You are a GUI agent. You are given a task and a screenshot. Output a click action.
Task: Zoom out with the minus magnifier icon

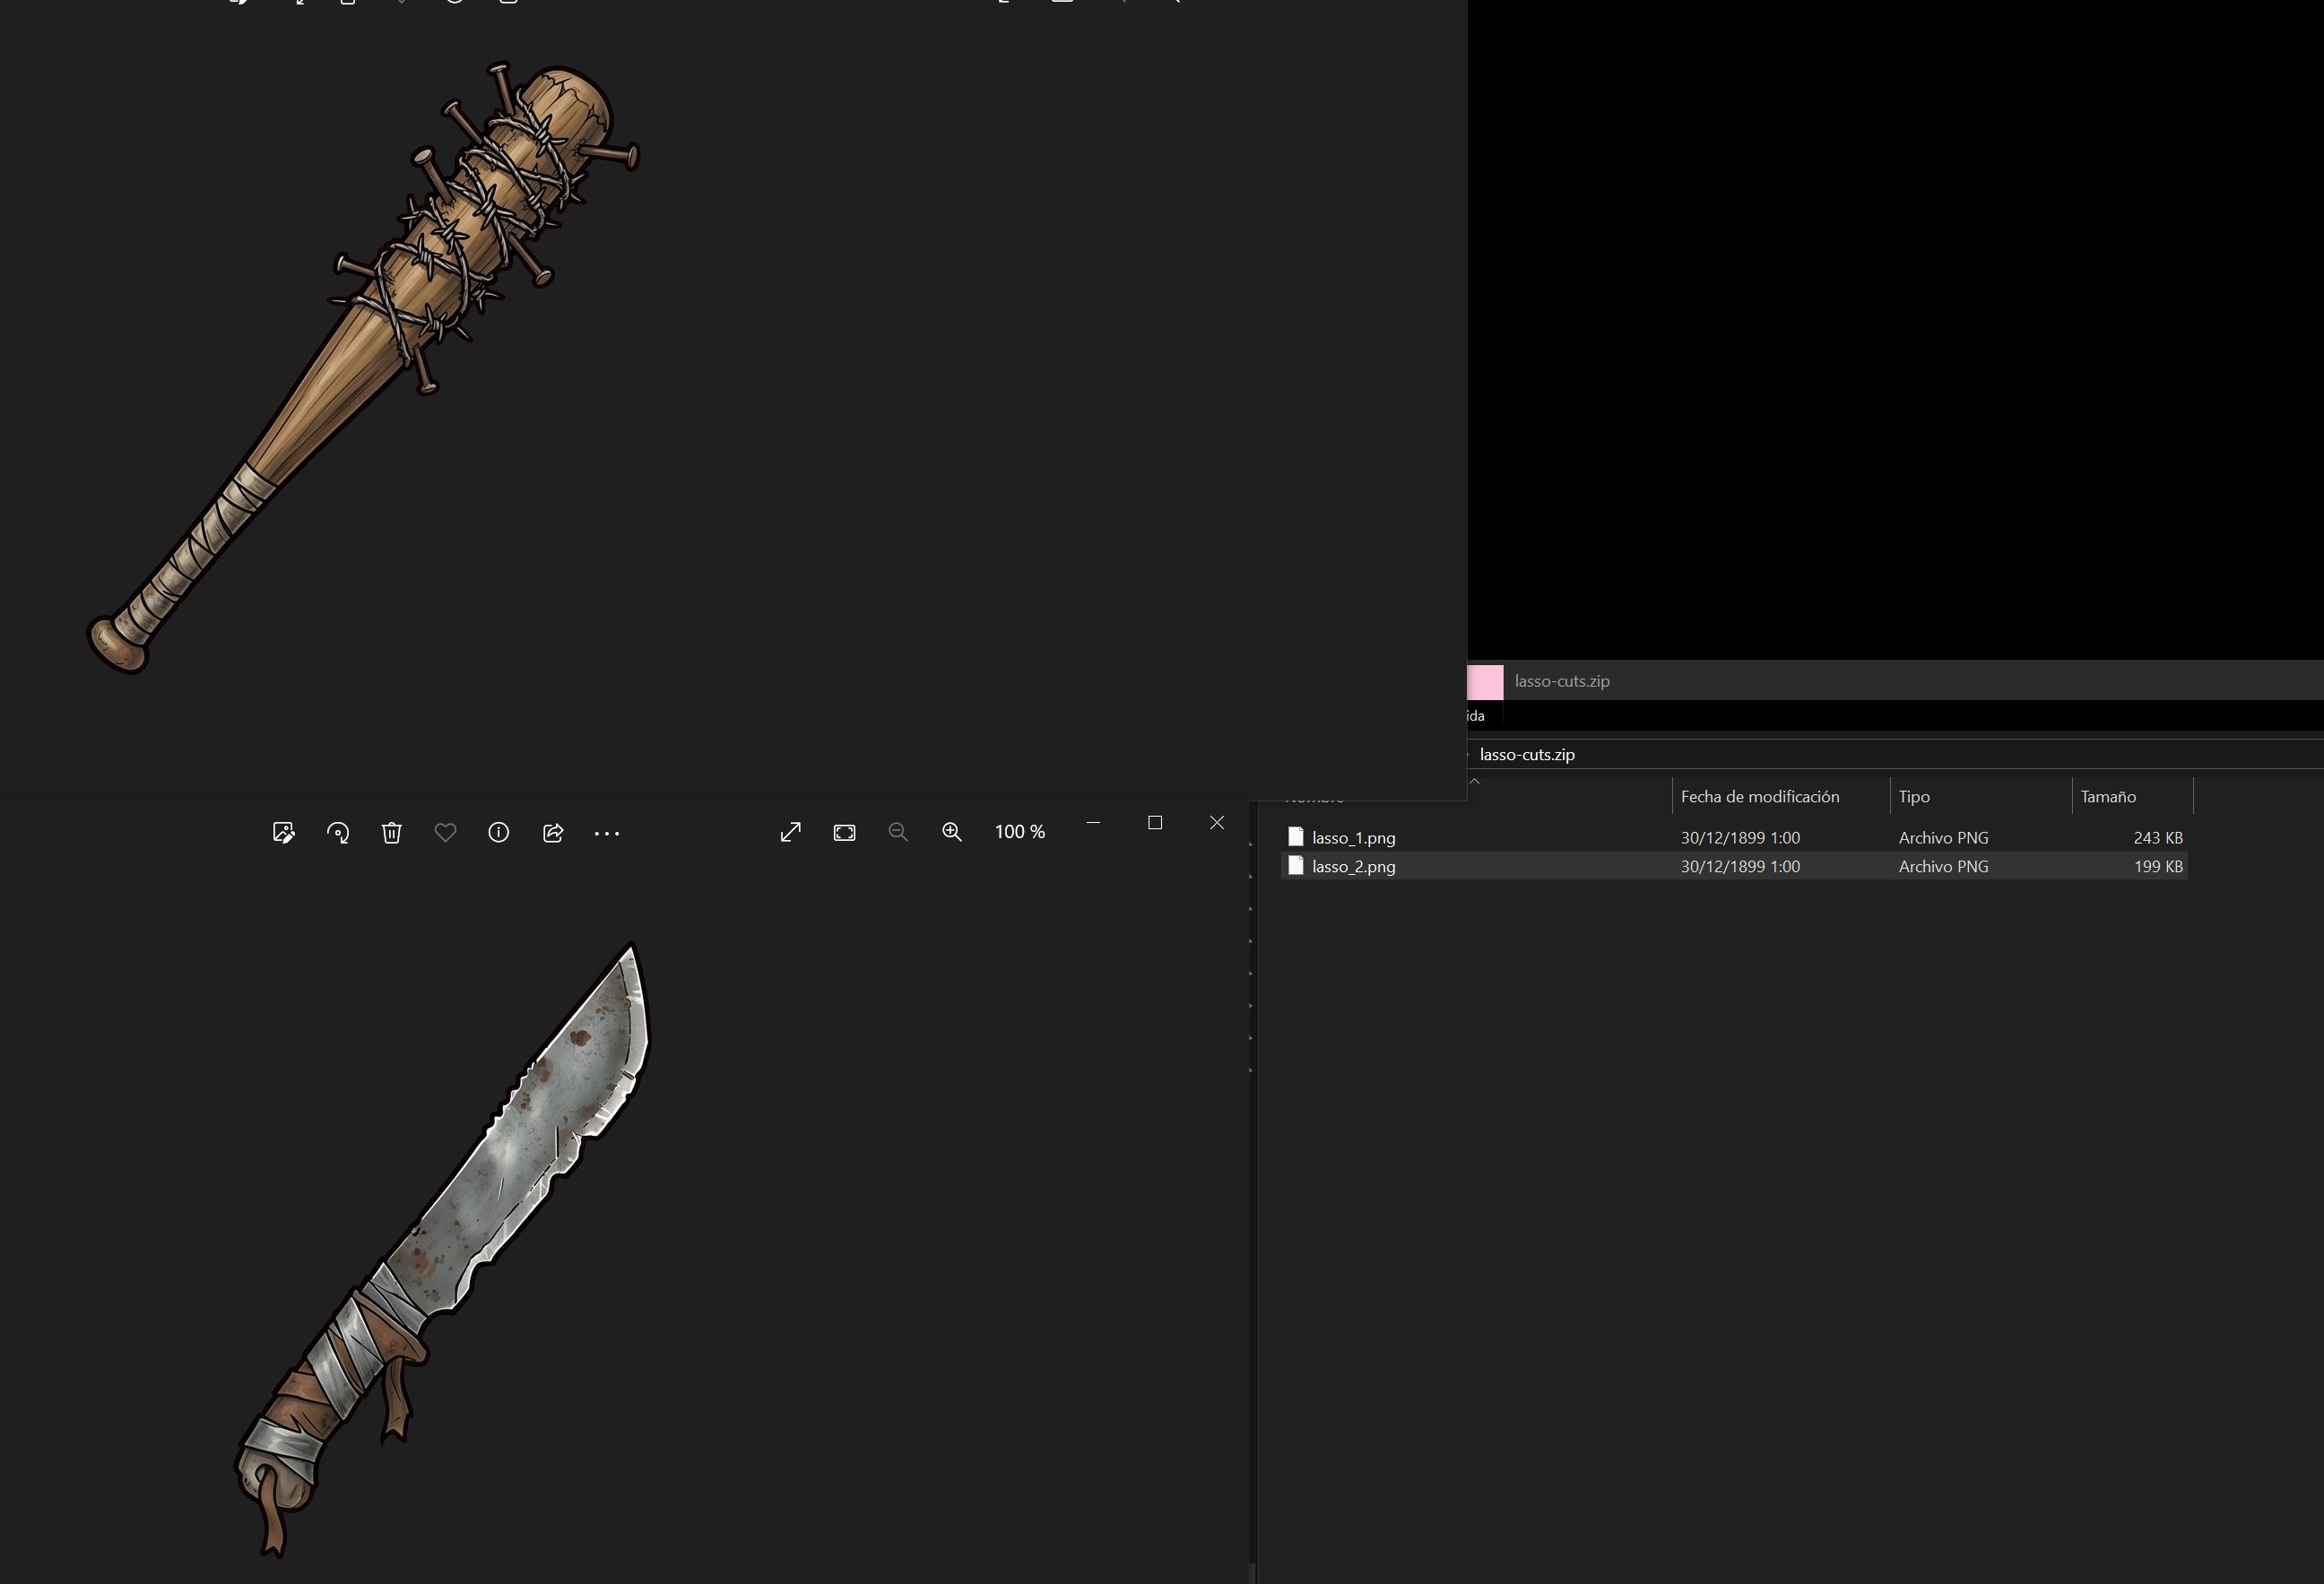click(x=898, y=832)
